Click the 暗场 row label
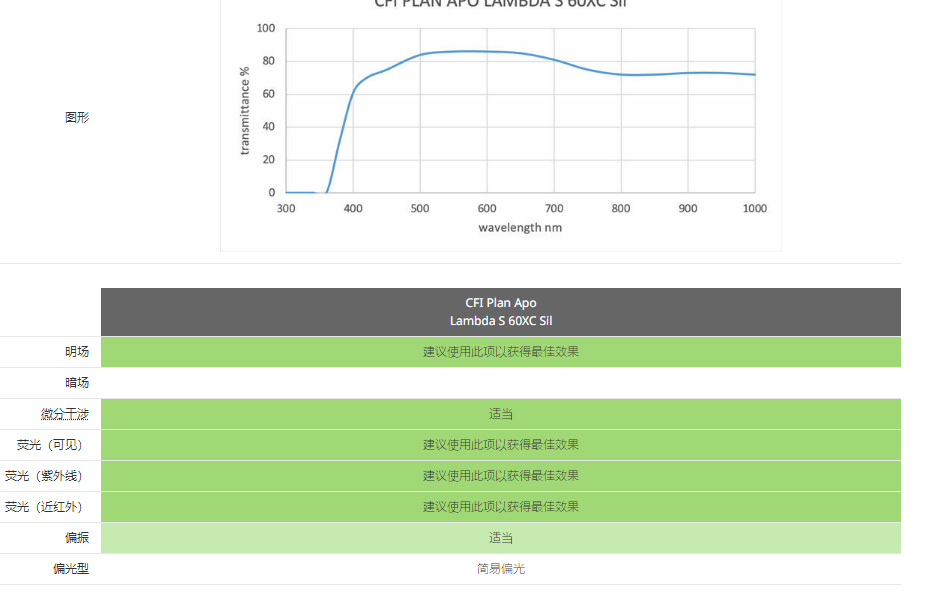Image resolution: width=951 pixels, height=592 pixels. tap(77, 383)
